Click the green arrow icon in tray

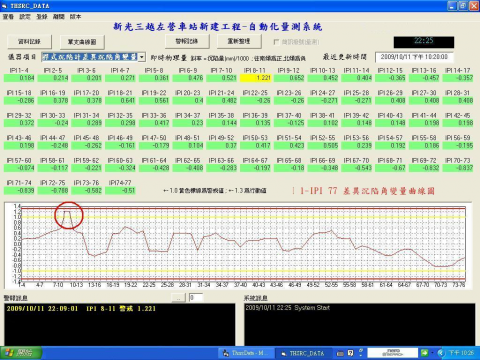pyautogui.click(x=425, y=353)
